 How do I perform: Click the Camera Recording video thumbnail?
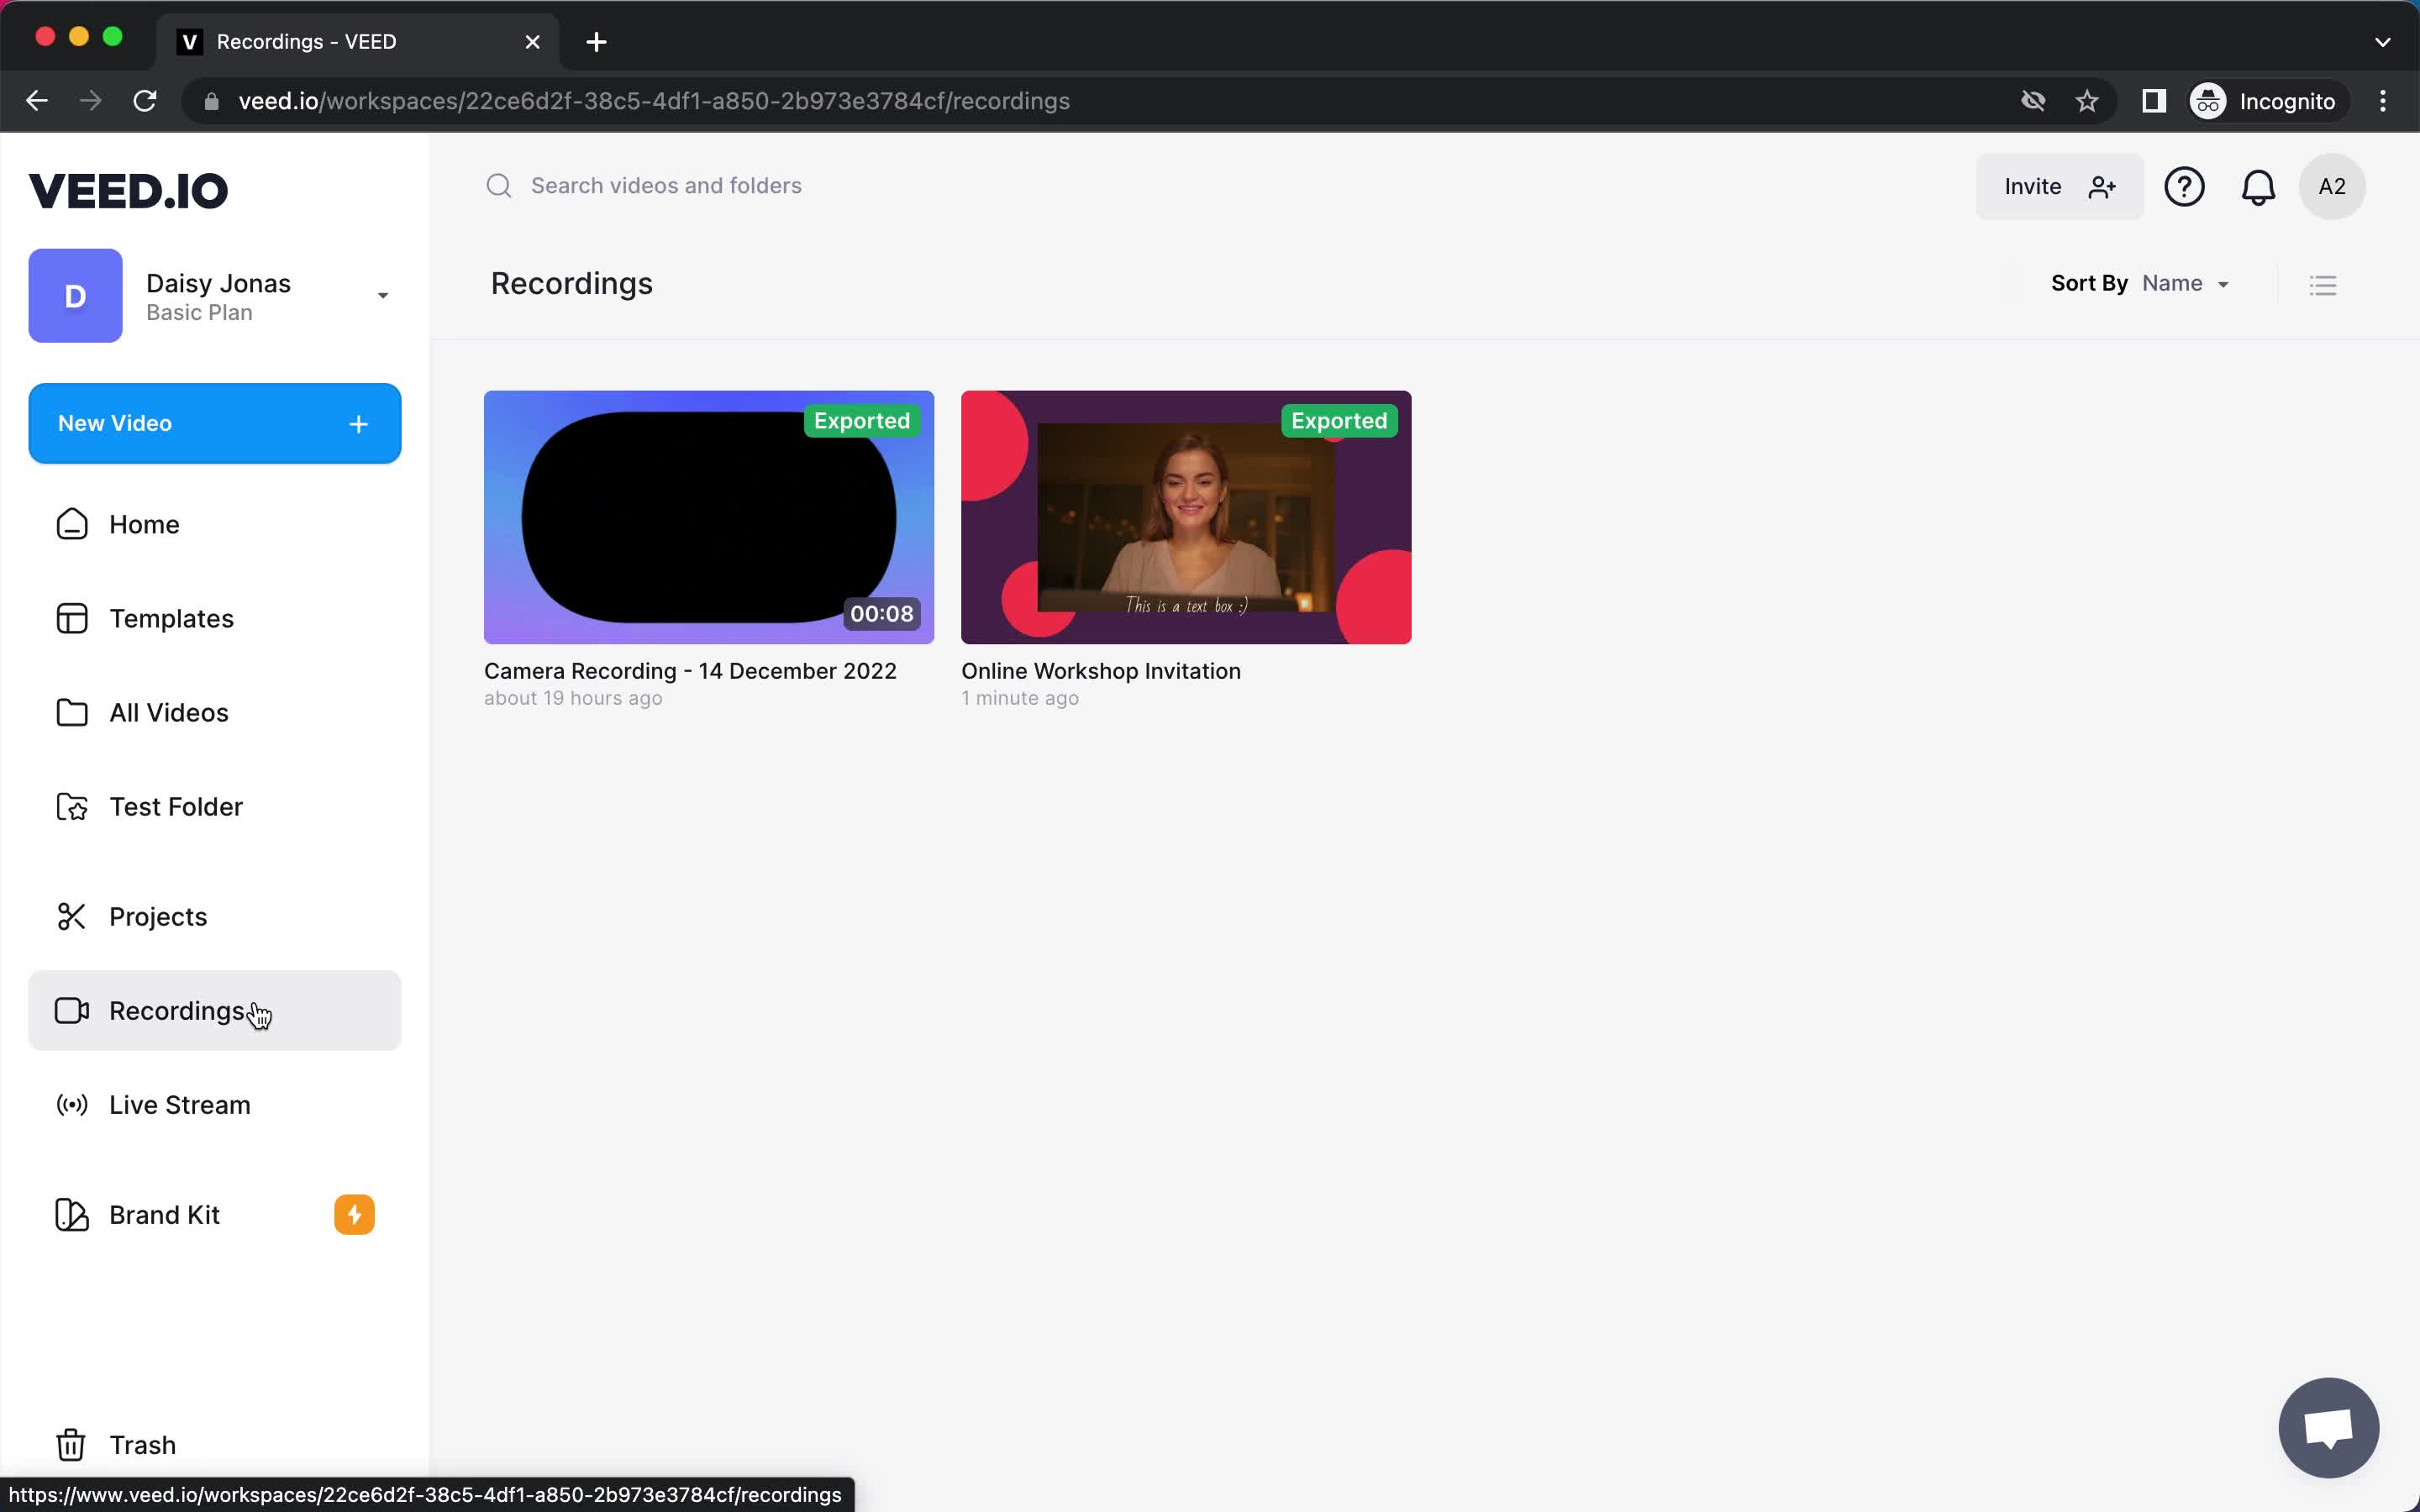pyautogui.click(x=709, y=517)
